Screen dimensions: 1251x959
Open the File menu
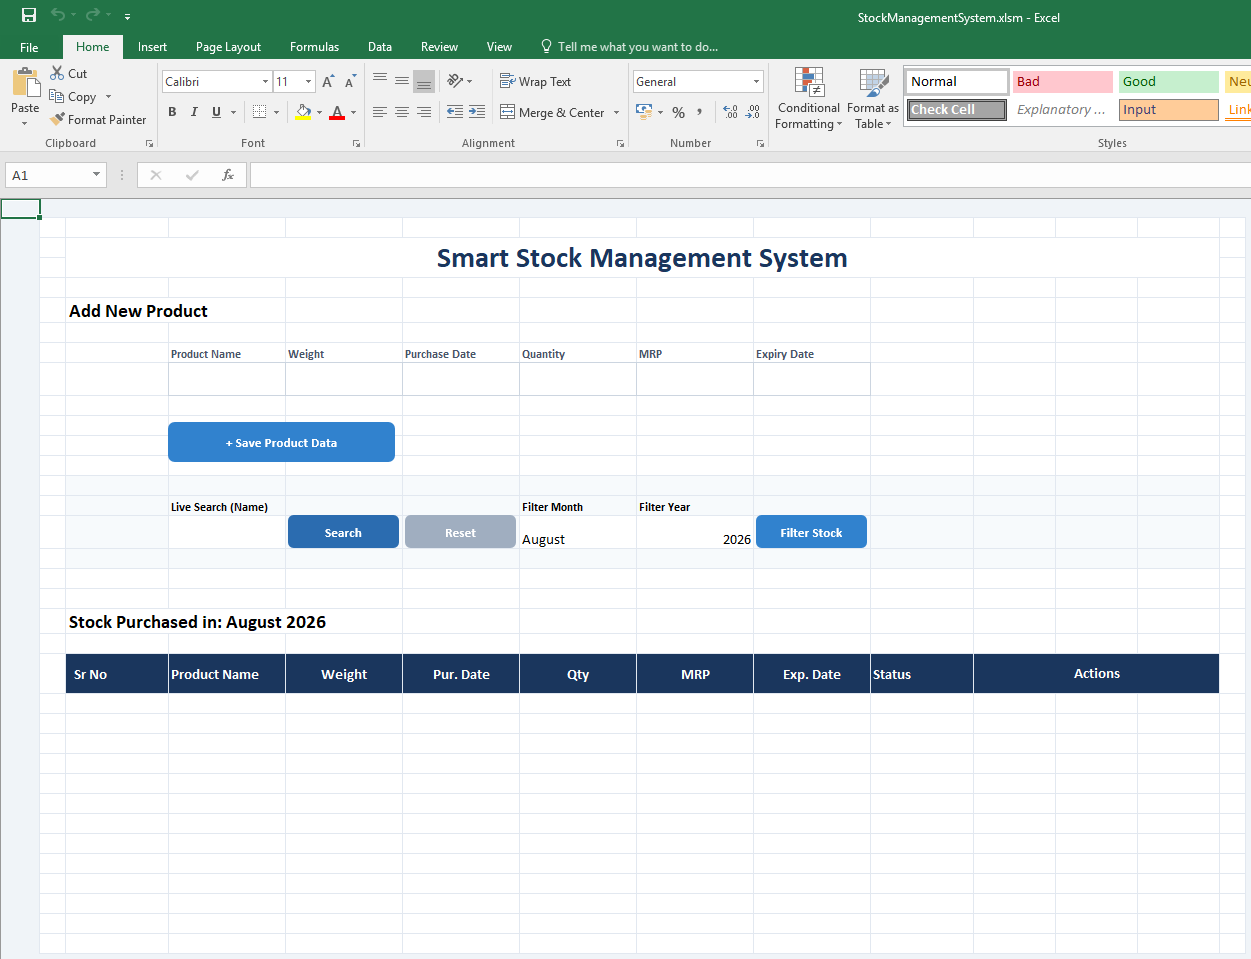pyautogui.click(x=29, y=47)
